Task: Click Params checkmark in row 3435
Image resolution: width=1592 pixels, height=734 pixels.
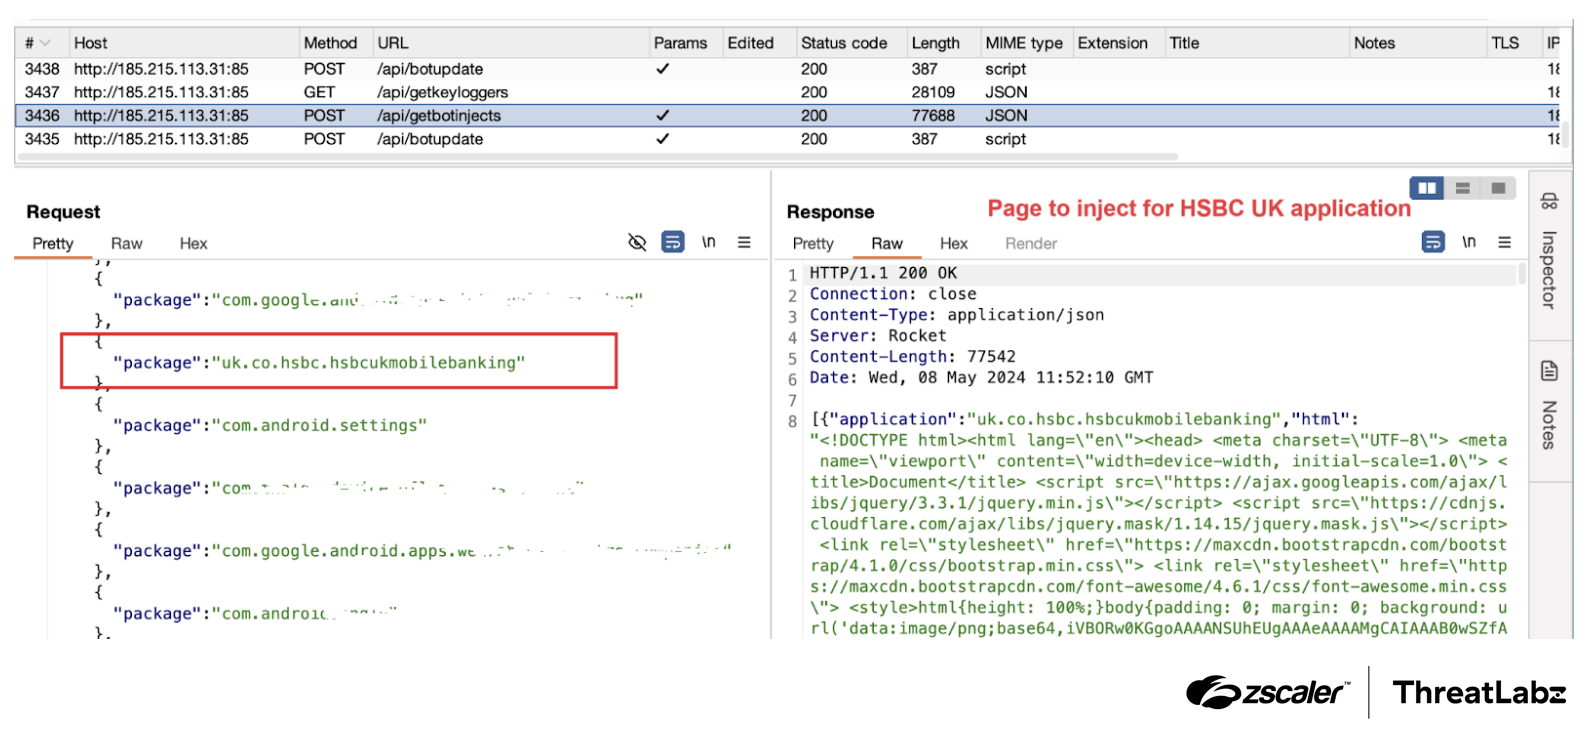Action: pyautogui.click(x=662, y=139)
